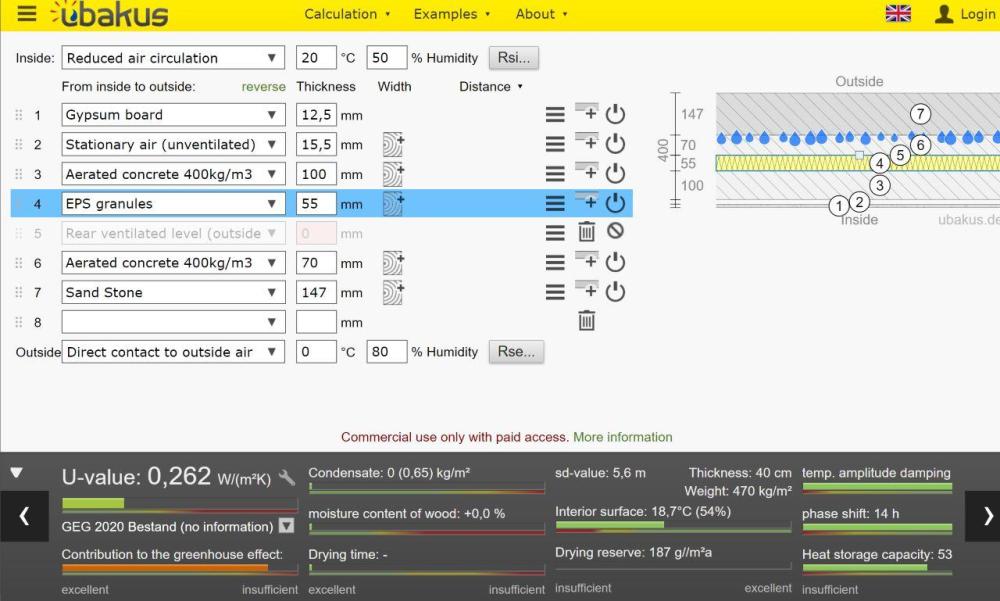Click the Rsi... button
The height and width of the screenshot is (601, 1000).
click(x=514, y=57)
